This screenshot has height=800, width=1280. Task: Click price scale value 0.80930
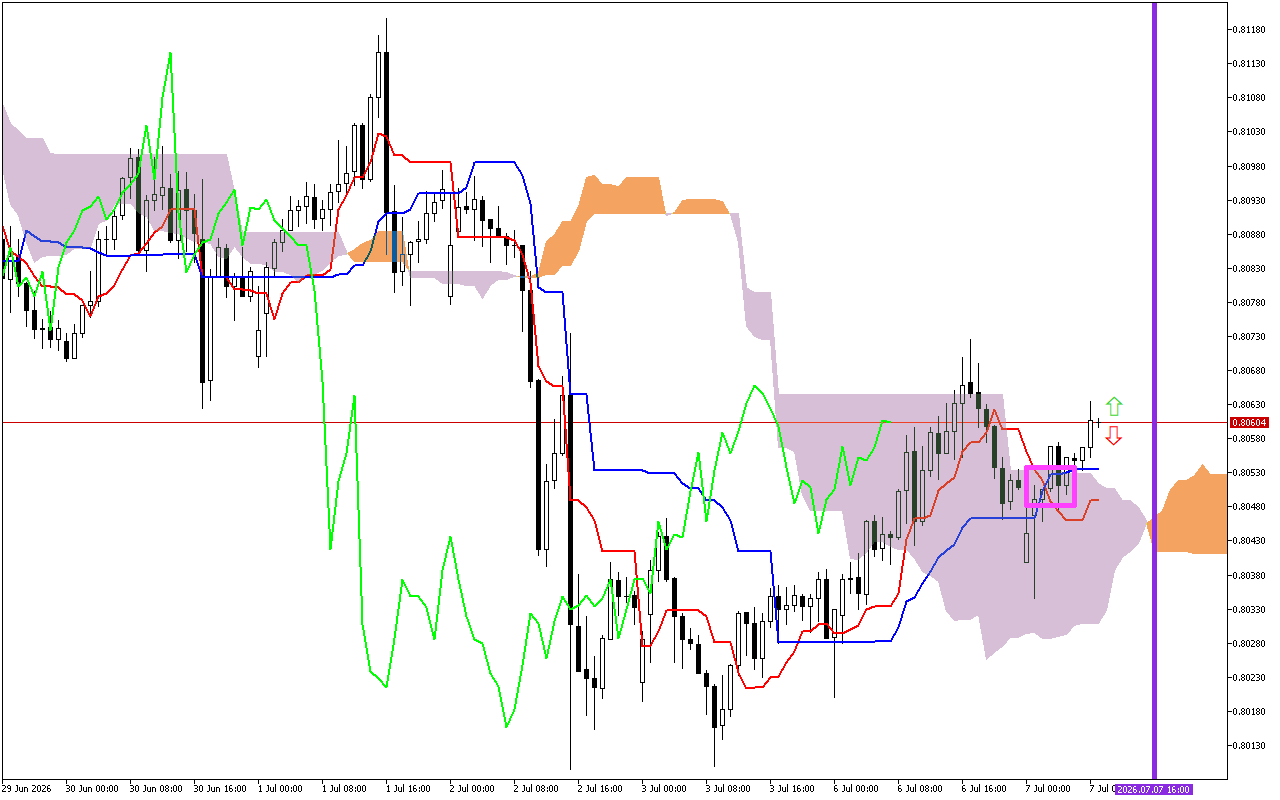[1250, 200]
